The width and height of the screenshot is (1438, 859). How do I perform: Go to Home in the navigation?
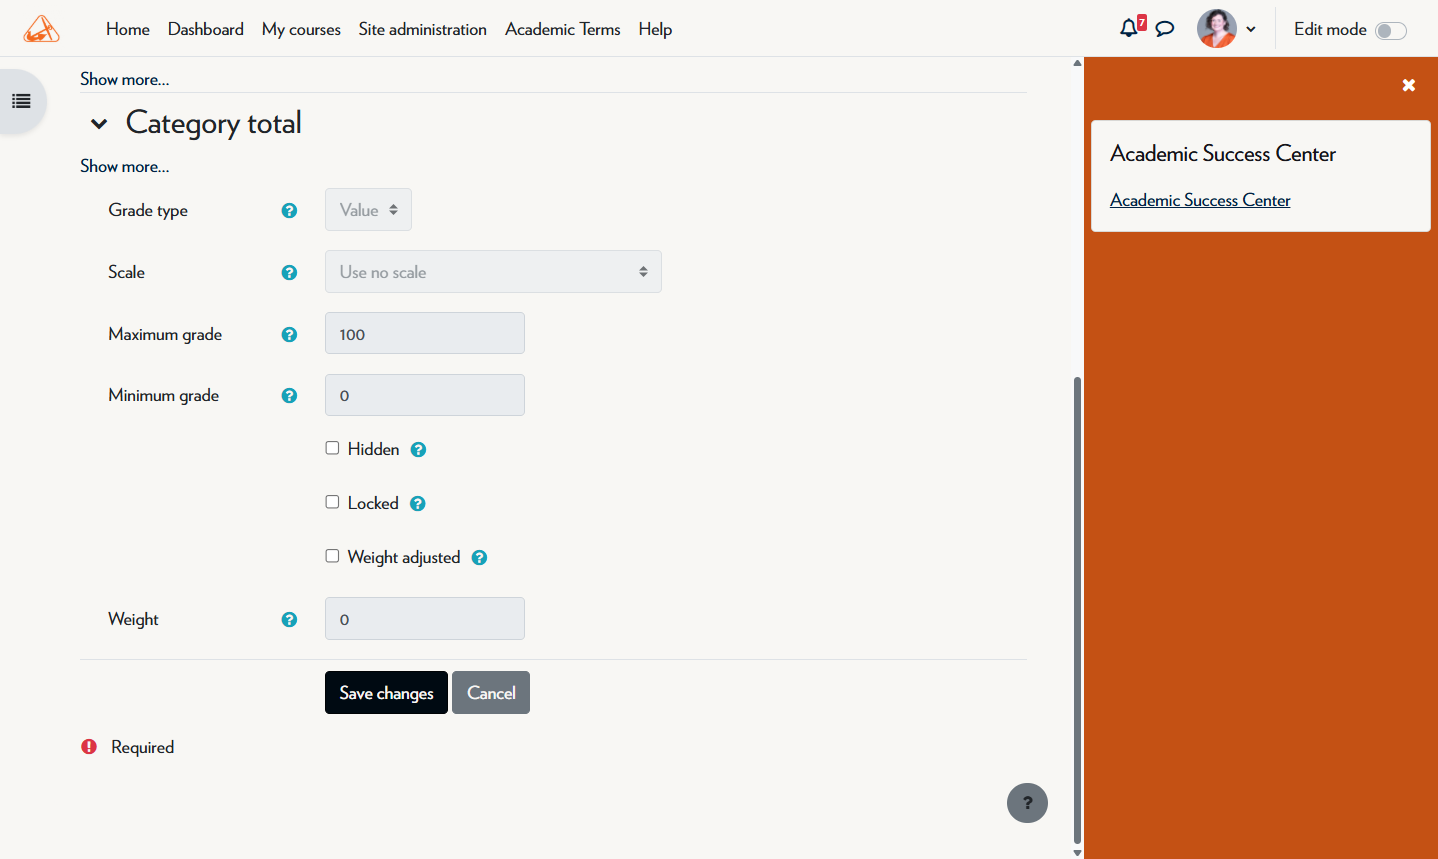pyautogui.click(x=128, y=29)
